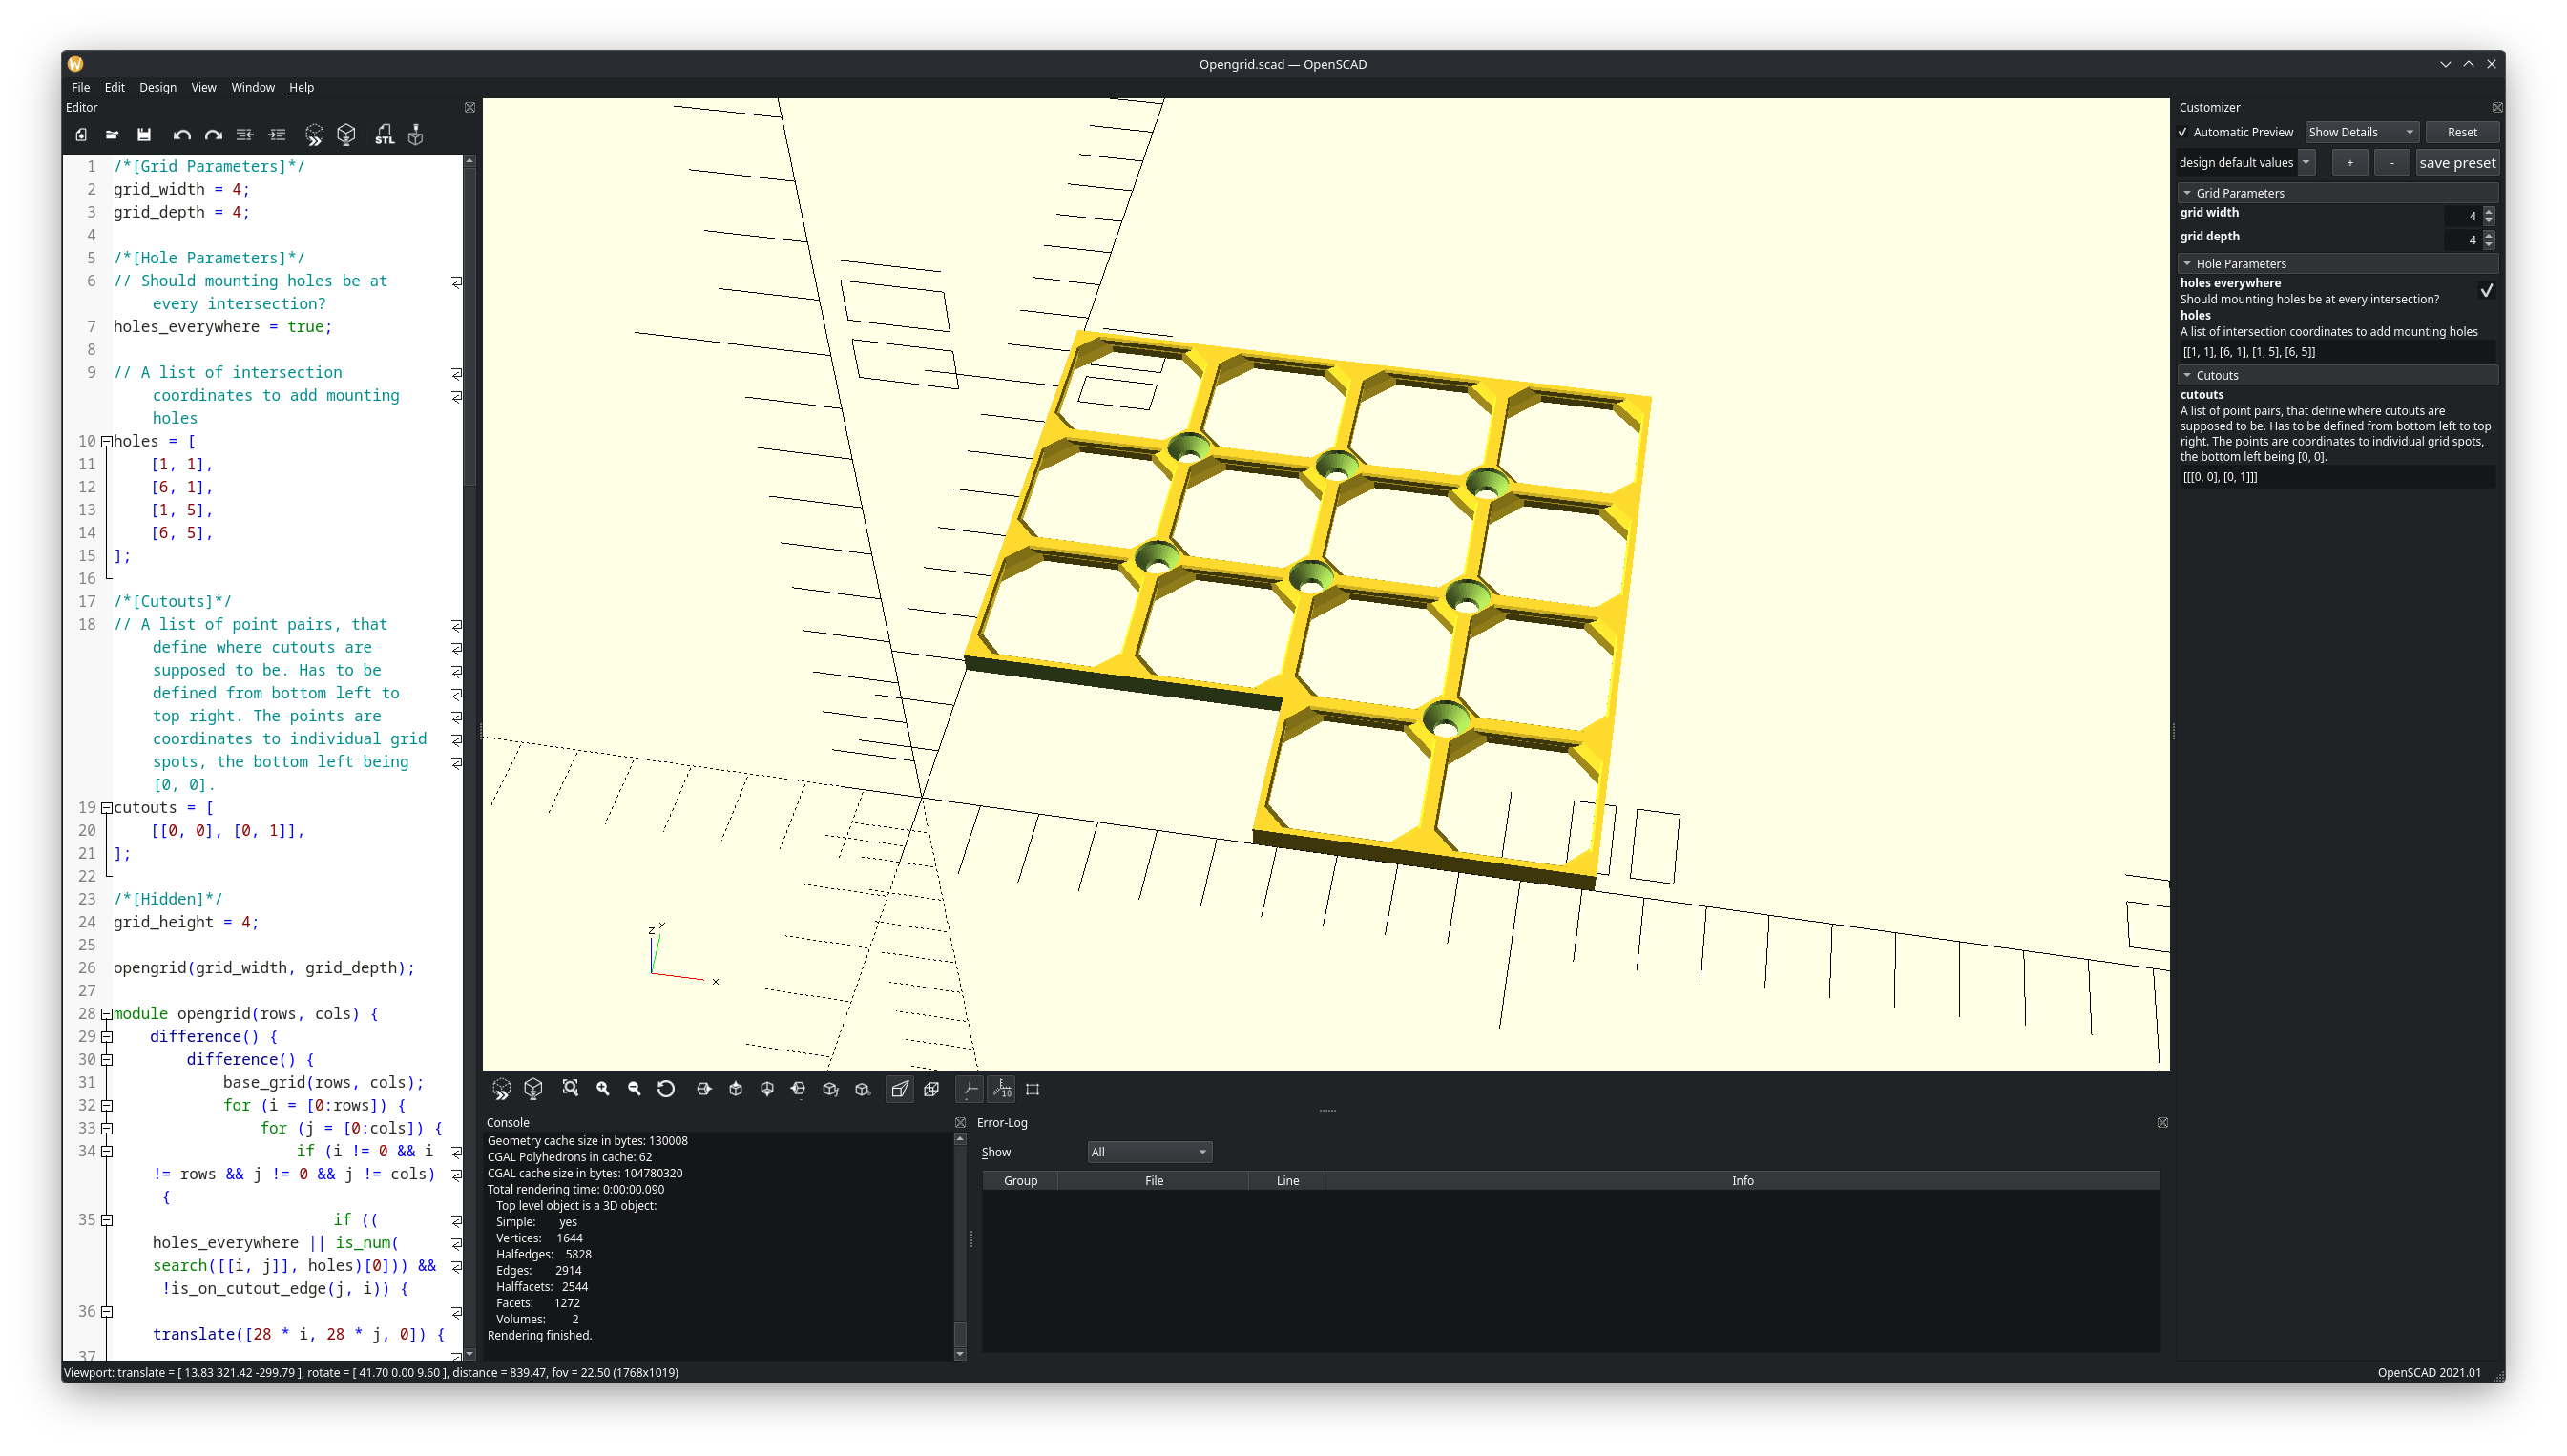Open the Show Details dropdown
Viewport: 2567px width, 1456px height.
[2362, 132]
